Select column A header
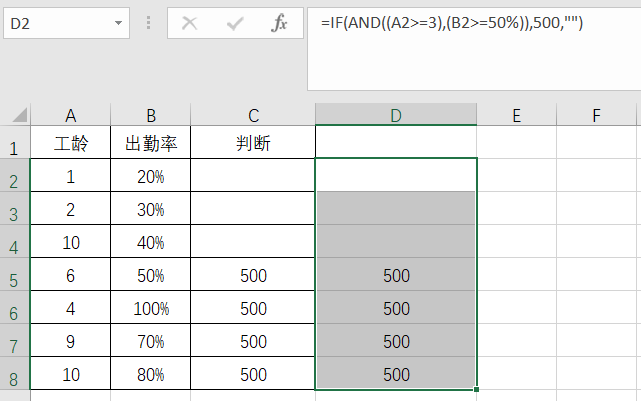The height and width of the screenshot is (401, 641). pyautogui.click(x=70, y=116)
